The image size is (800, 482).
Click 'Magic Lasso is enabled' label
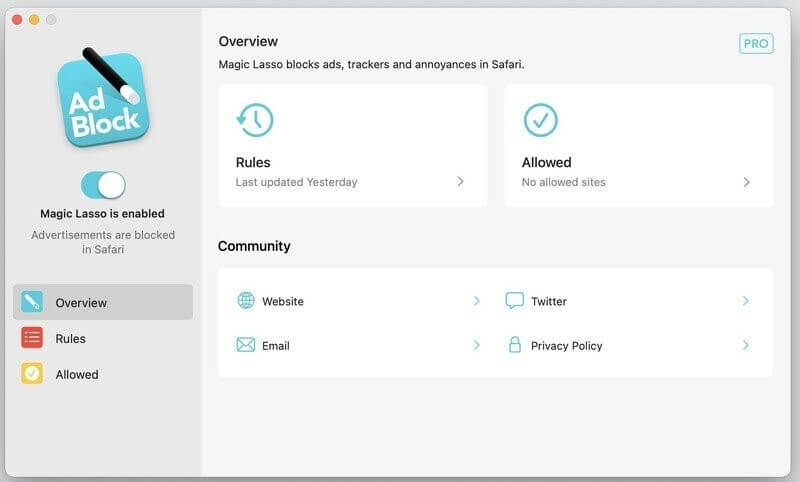pos(103,214)
